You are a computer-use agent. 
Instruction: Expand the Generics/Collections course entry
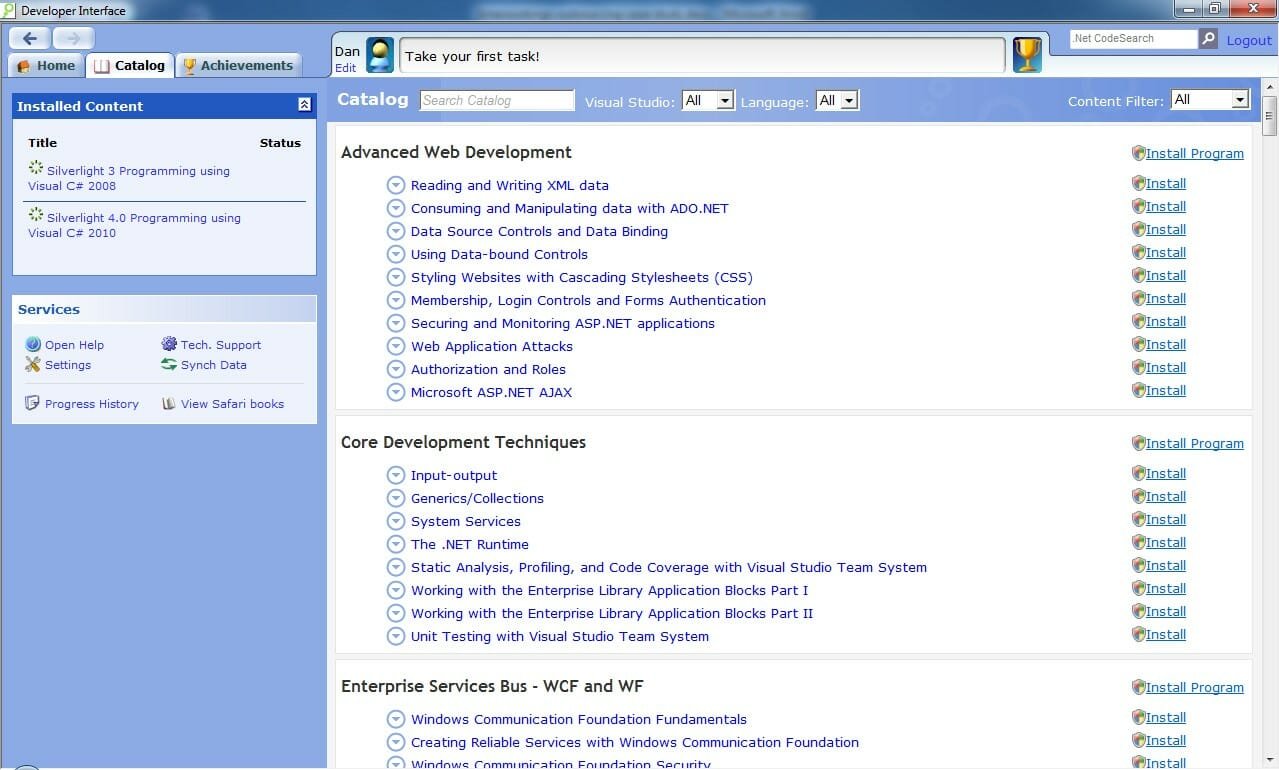396,499
